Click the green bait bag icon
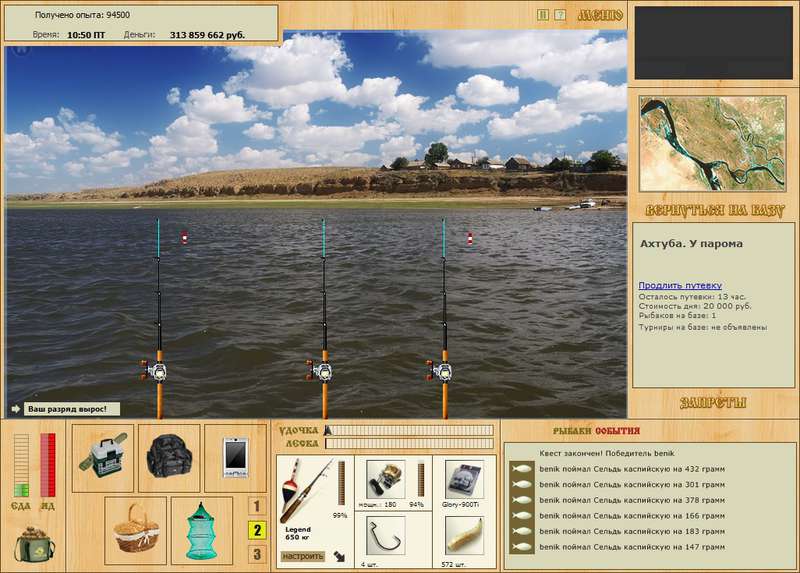Screen dimensions: 800x573 pyautogui.click(x=35, y=544)
